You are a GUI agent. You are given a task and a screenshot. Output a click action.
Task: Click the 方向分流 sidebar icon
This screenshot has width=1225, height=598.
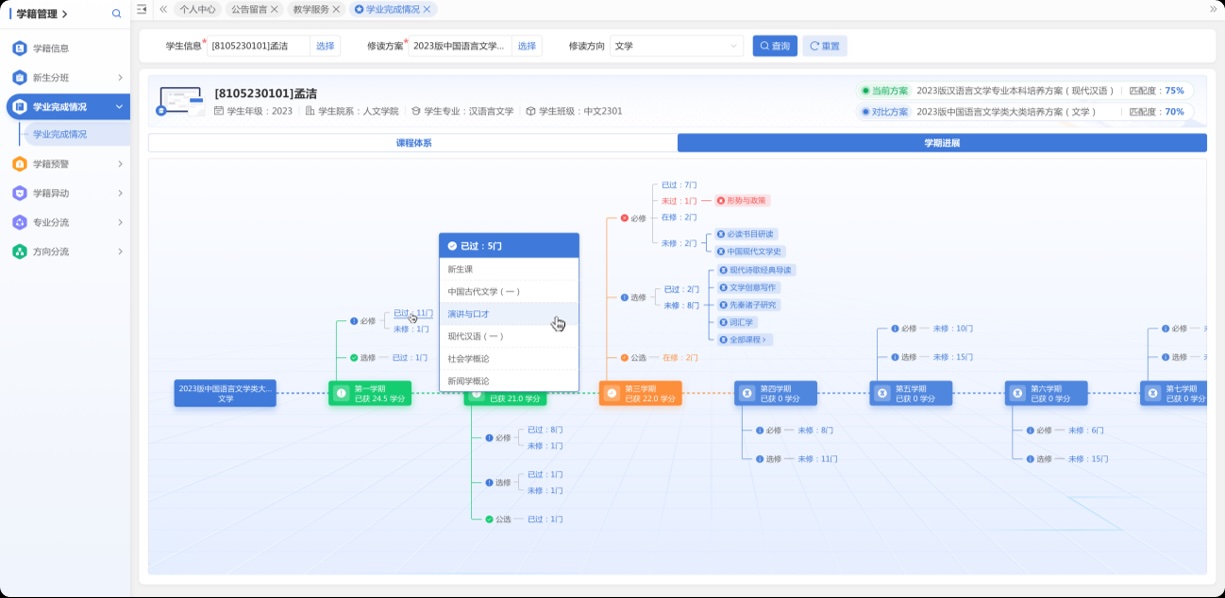pyautogui.click(x=19, y=252)
